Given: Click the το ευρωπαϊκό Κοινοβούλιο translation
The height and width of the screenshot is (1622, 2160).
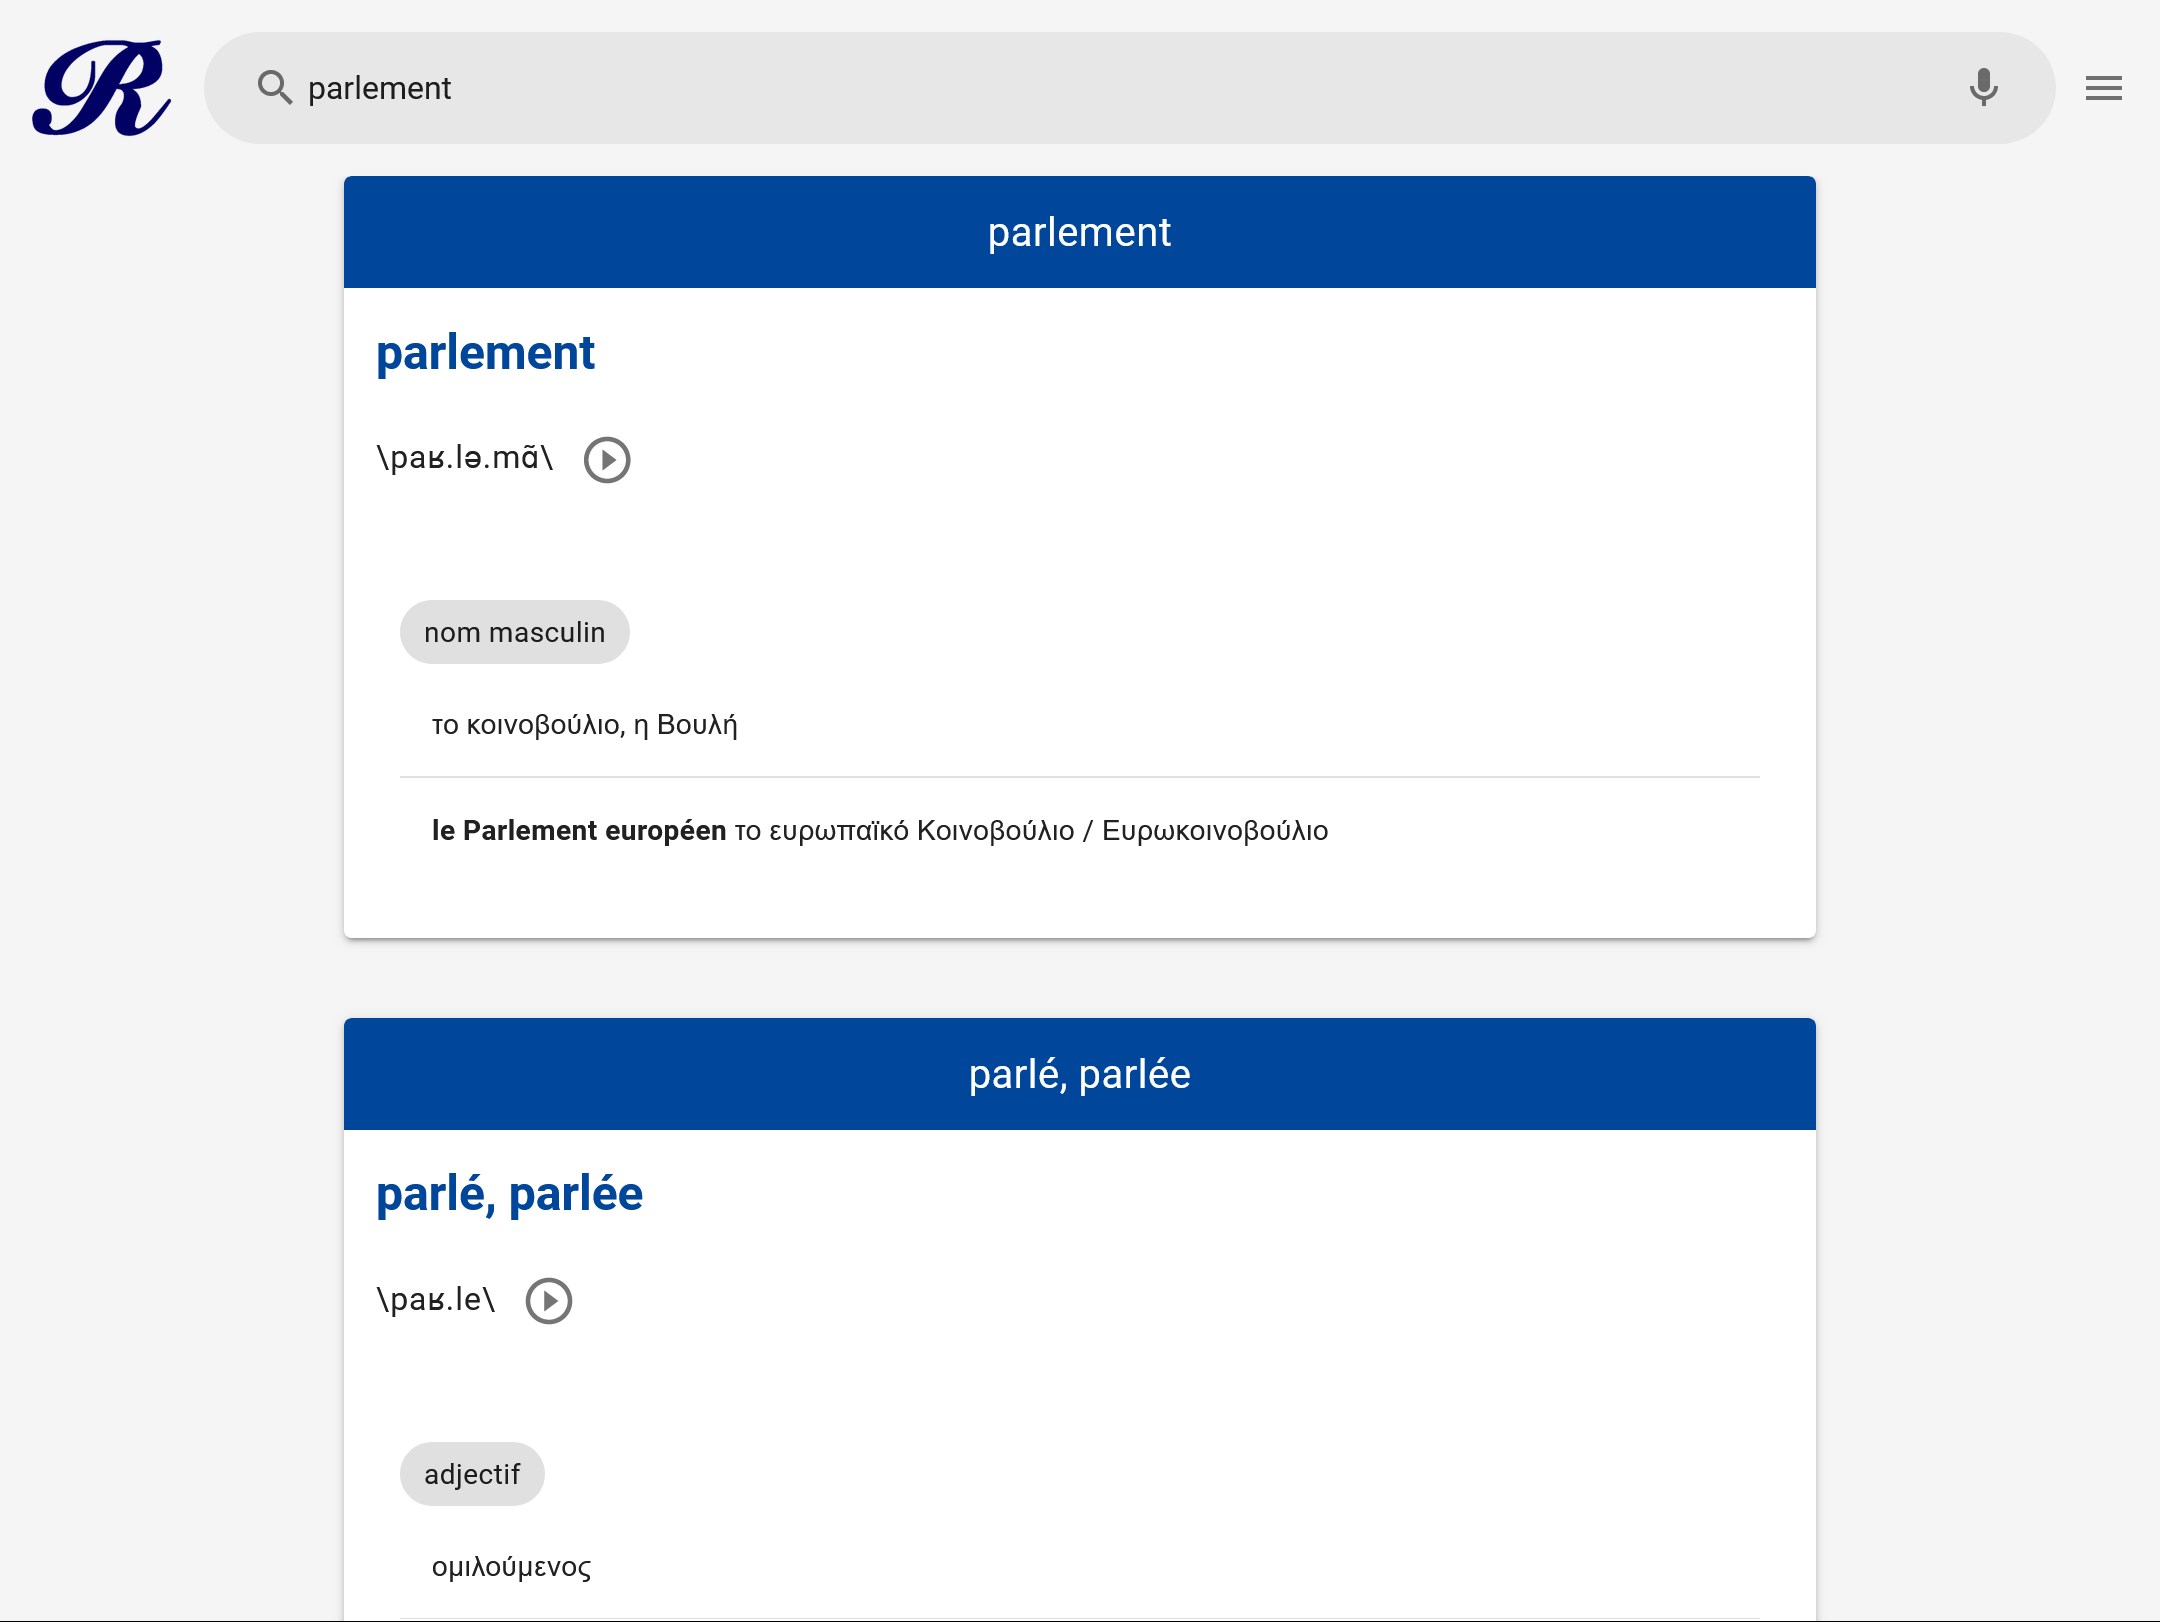Looking at the screenshot, I should (x=904, y=831).
